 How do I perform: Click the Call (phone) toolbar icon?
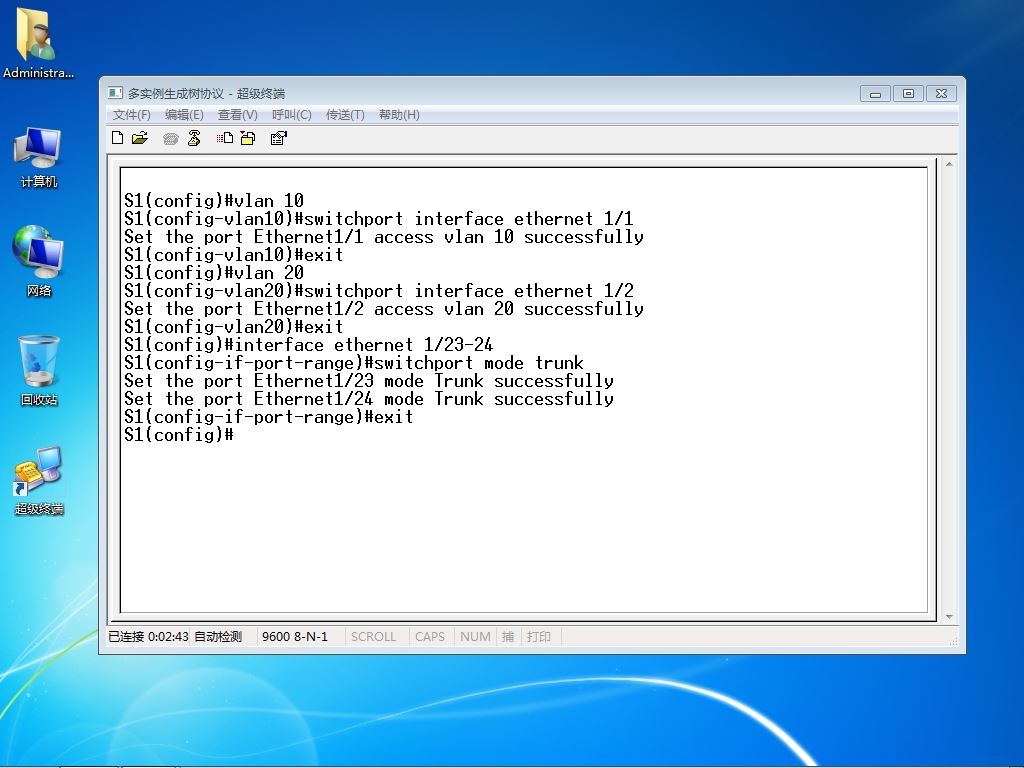tap(170, 138)
